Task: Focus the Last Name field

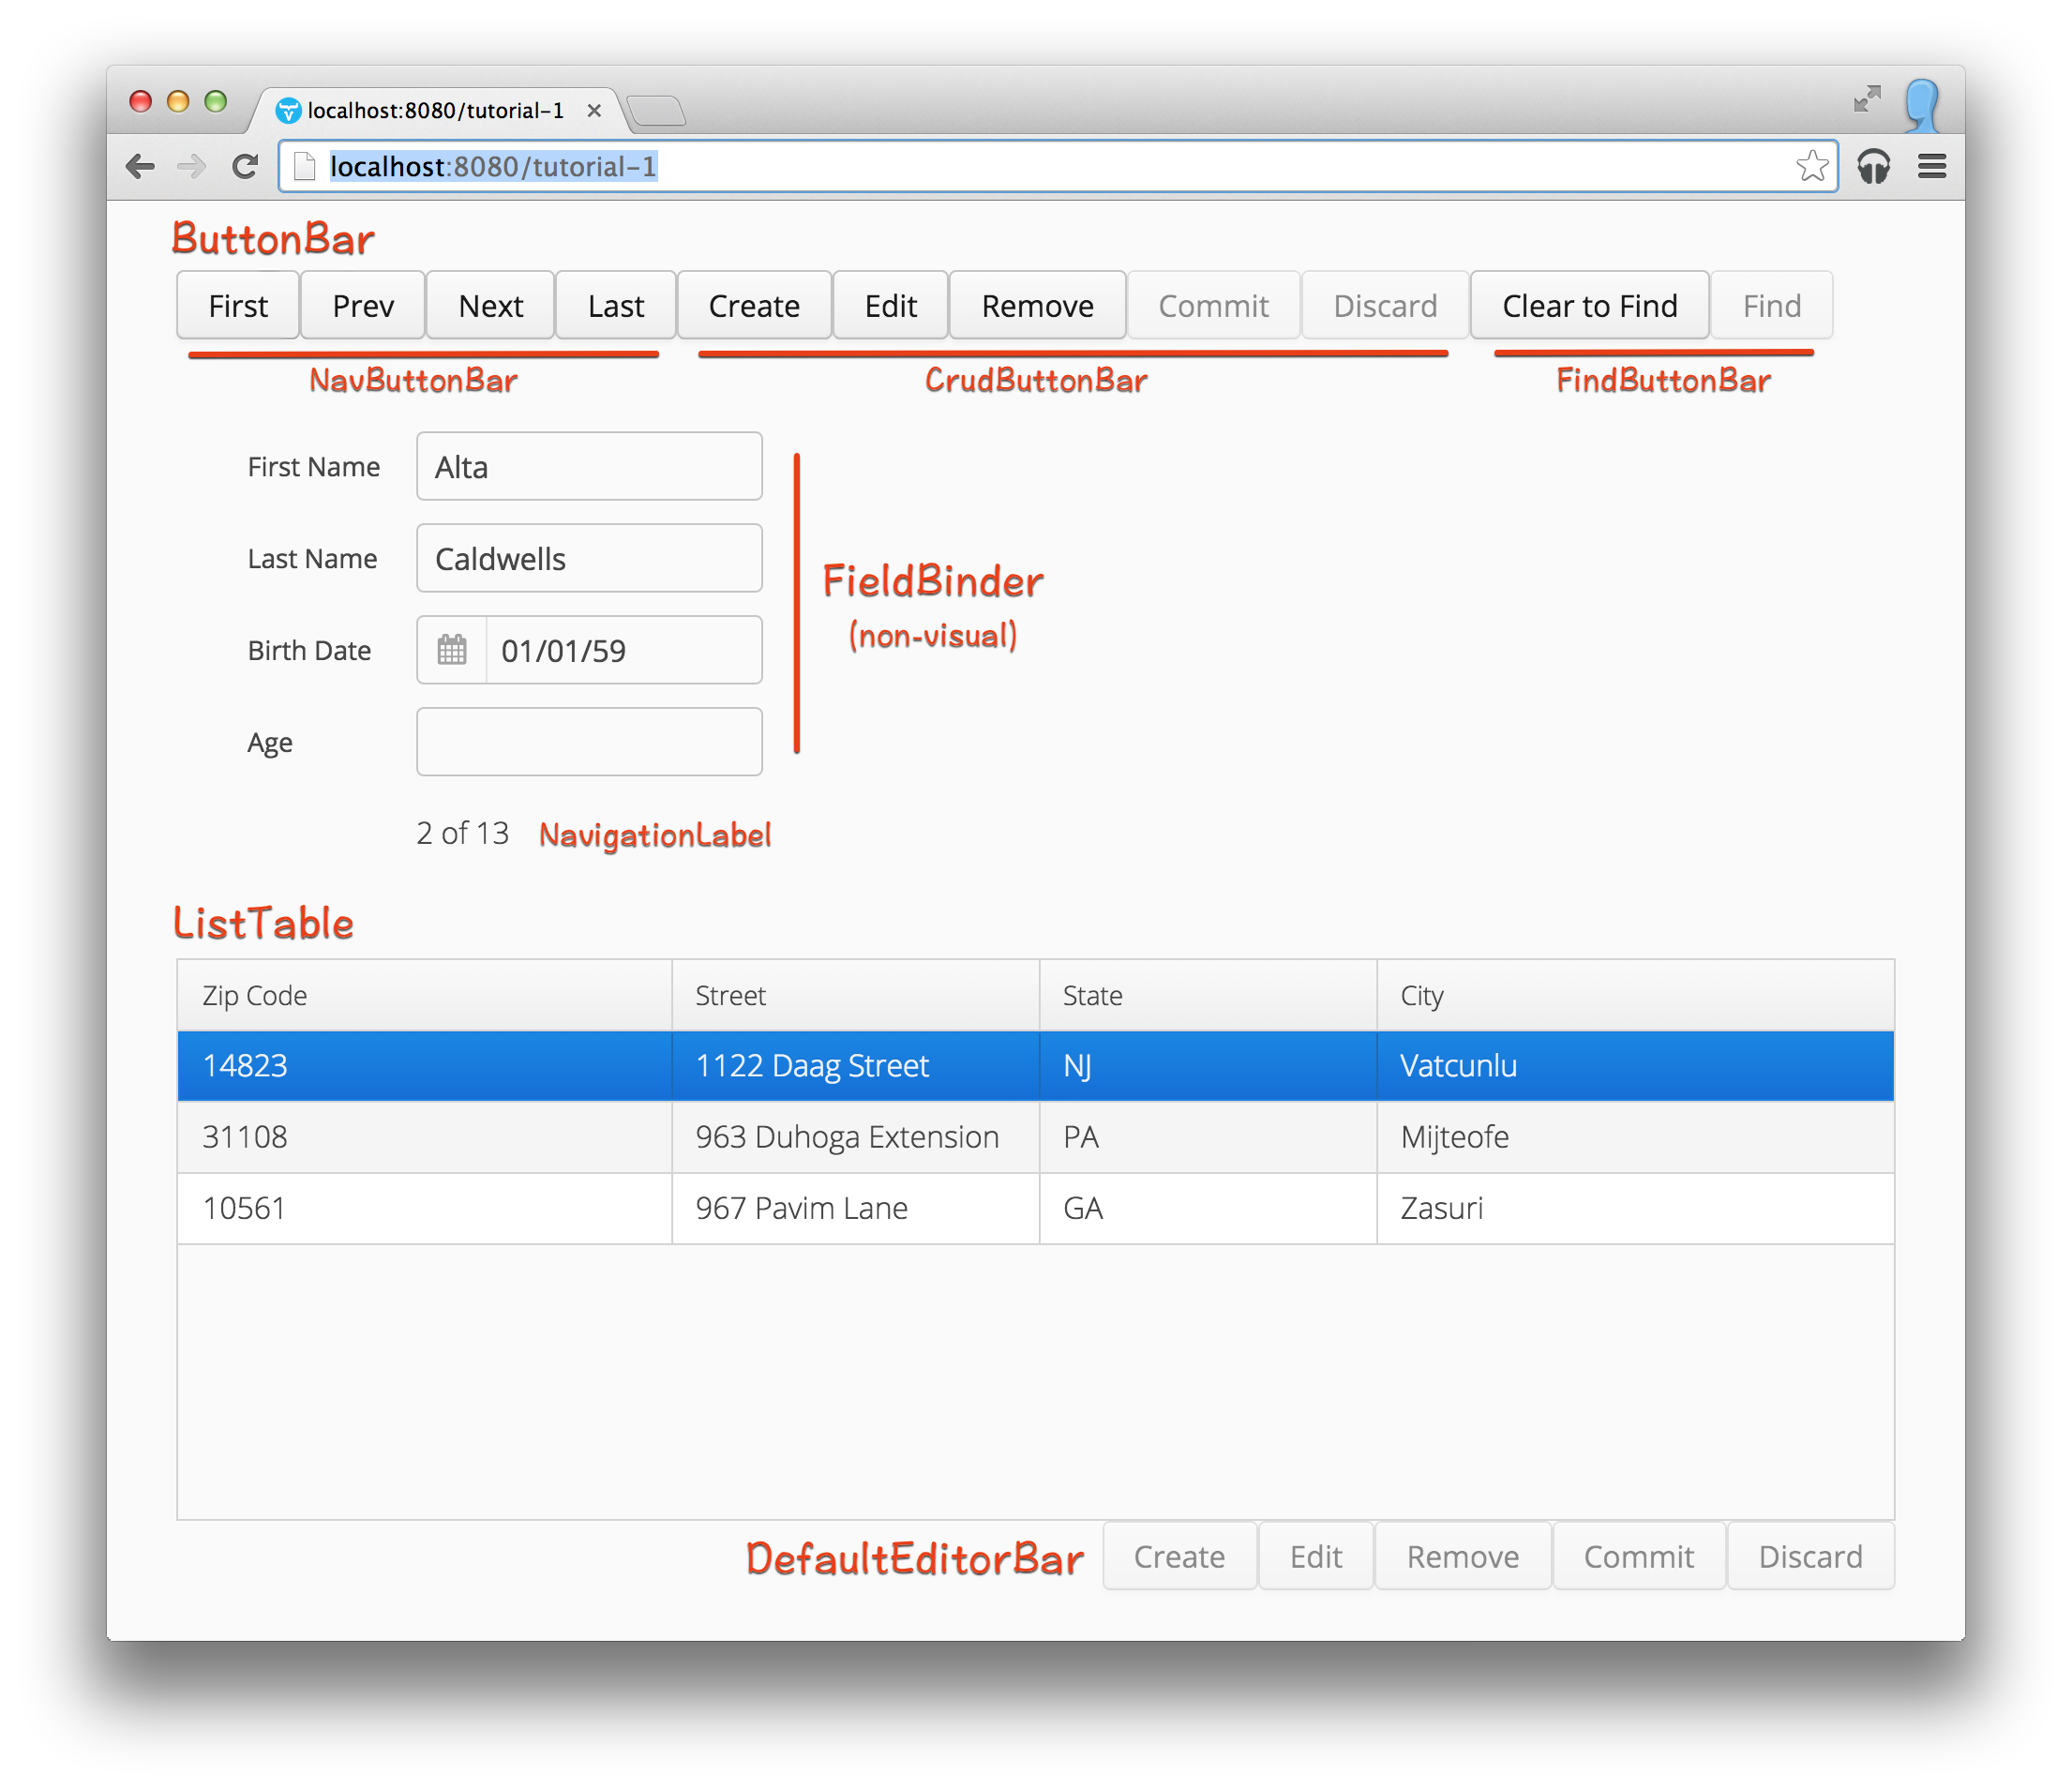Action: pyautogui.click(x=589, y=558)
